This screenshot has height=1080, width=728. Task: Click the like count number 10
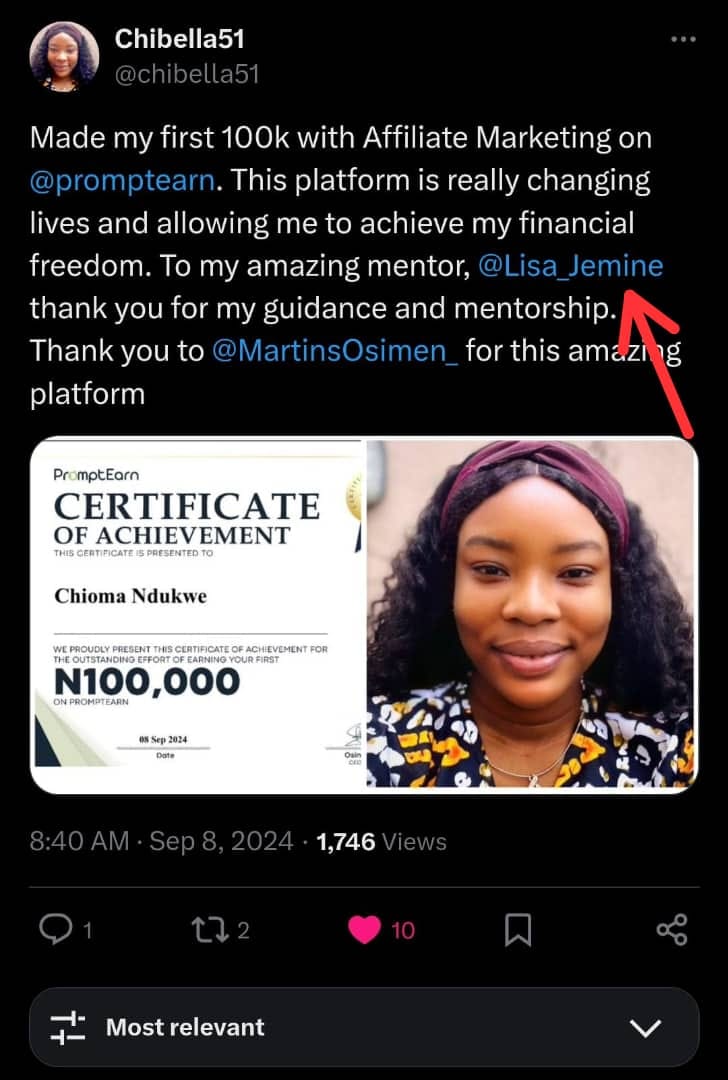pos(402,931)
